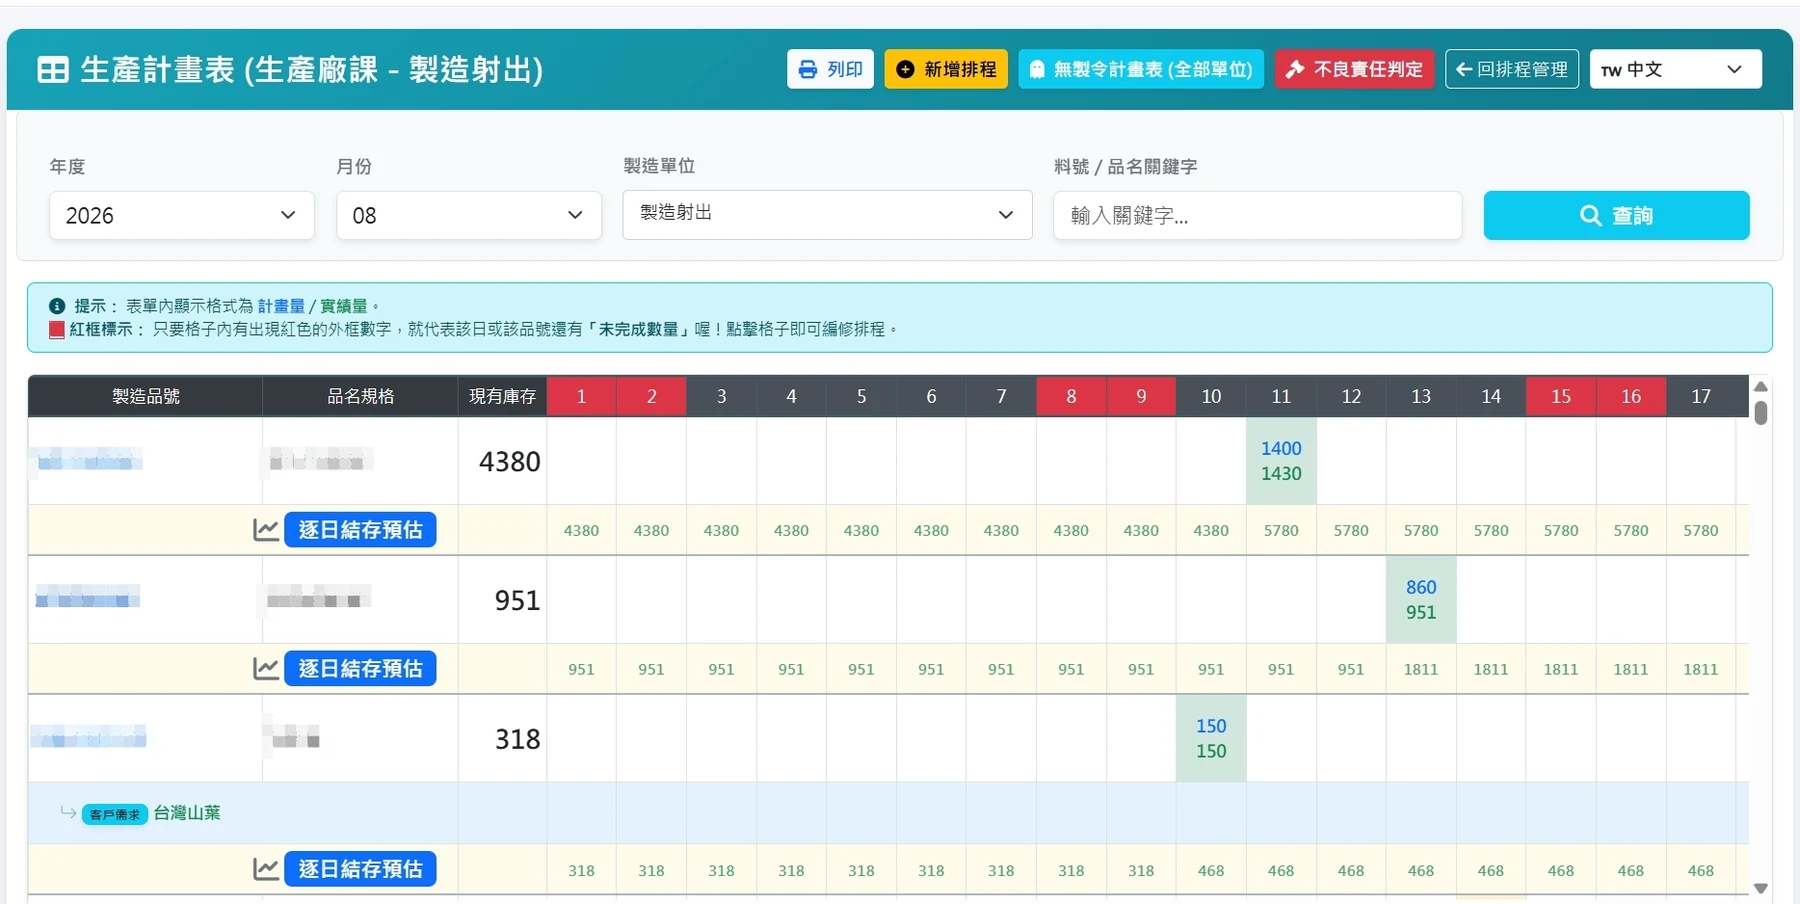Click the red day 1 column header

(581, 396)
